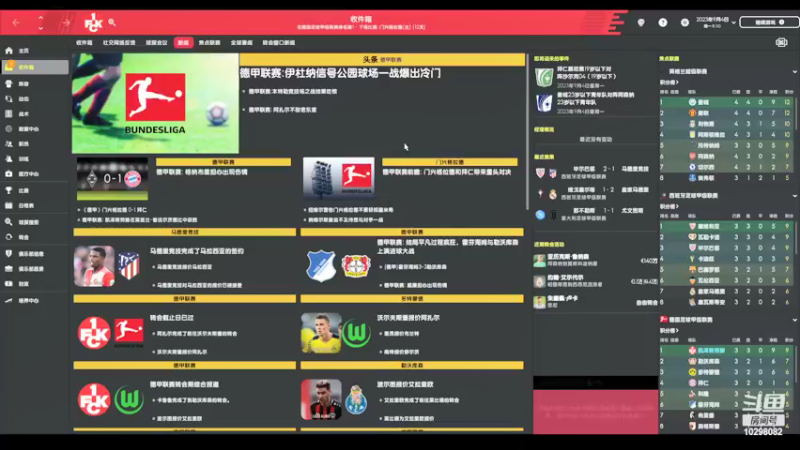
Task: Open the Staff sidebar icon
Action: tap(9, 144)
